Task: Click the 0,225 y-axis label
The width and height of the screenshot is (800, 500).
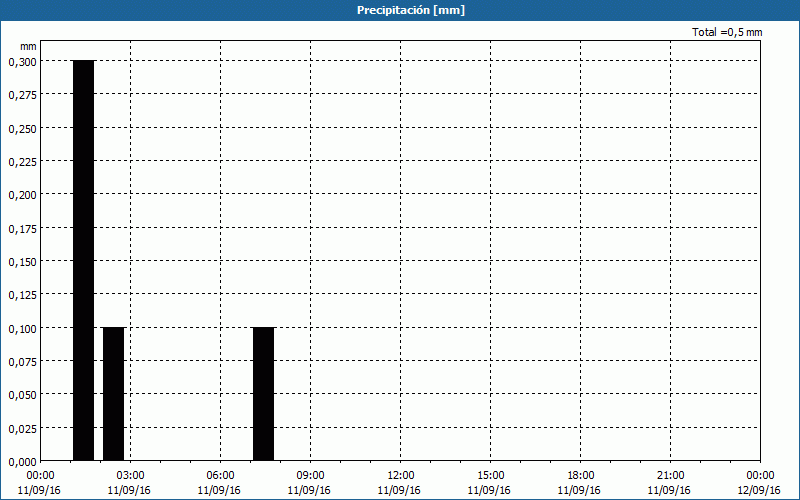Action: (22, 162)
